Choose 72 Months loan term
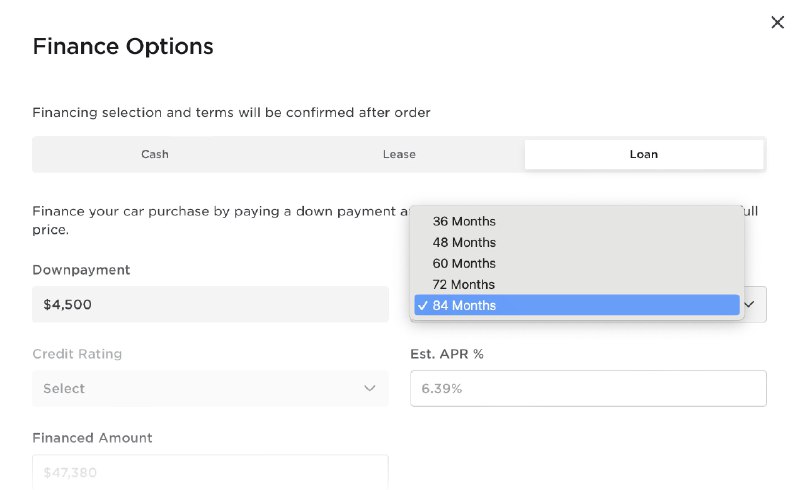The width and height of the screenshot is (800, 490). (x=577, y=284)
